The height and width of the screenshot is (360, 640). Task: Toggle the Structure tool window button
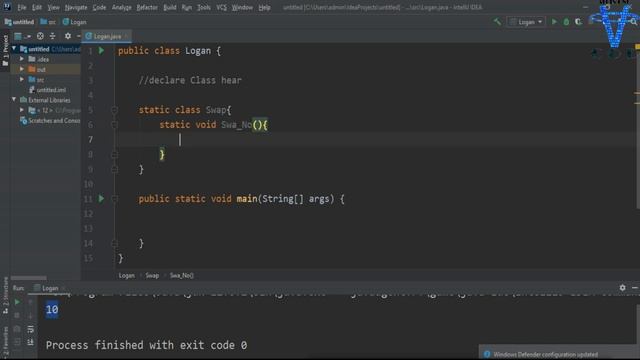[5, 295]
